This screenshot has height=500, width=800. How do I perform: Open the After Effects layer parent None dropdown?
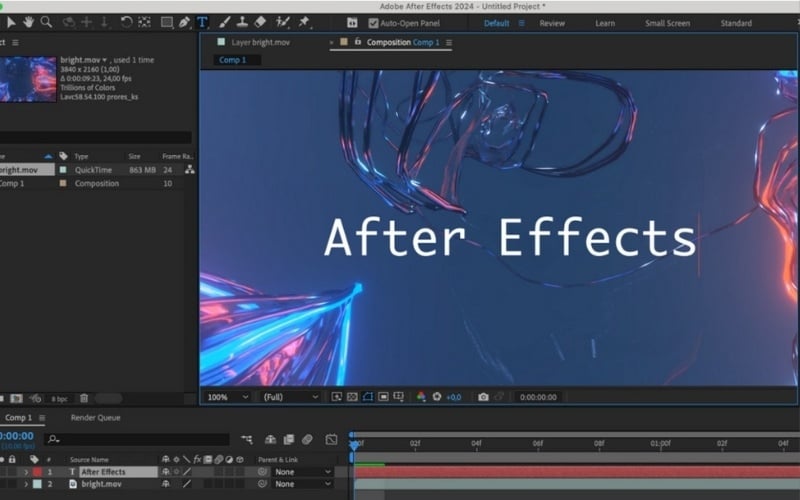(x=303, y=472)
